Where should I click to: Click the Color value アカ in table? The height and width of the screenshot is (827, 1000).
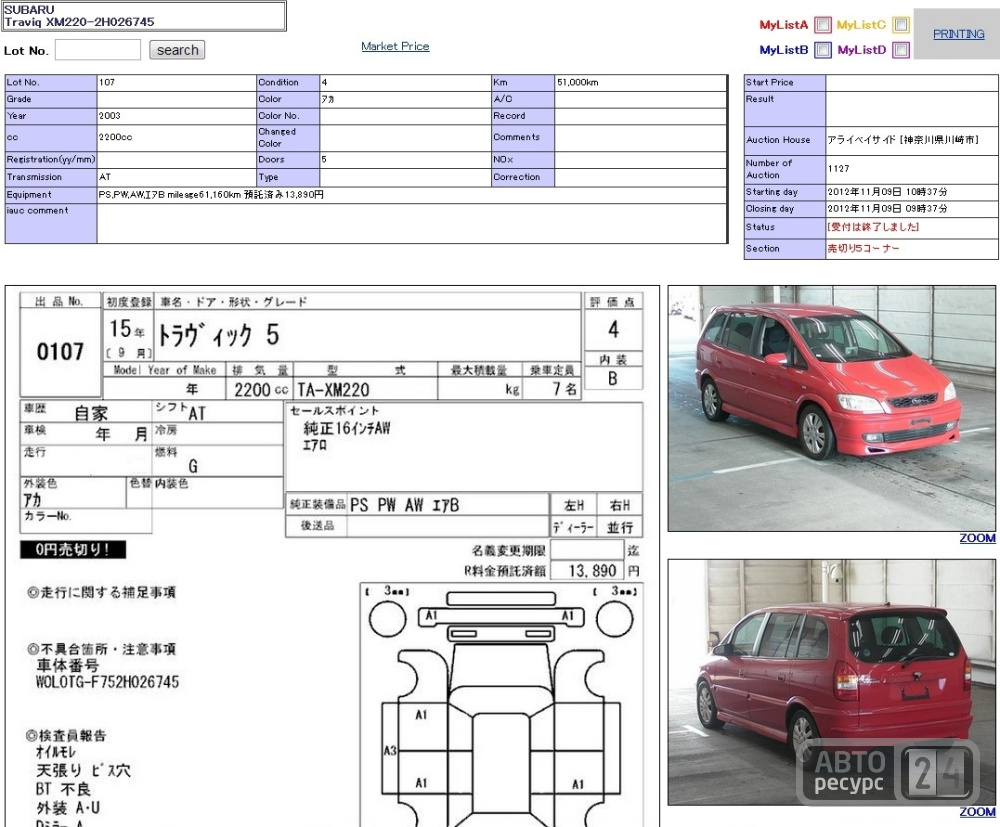click(327, 99)
